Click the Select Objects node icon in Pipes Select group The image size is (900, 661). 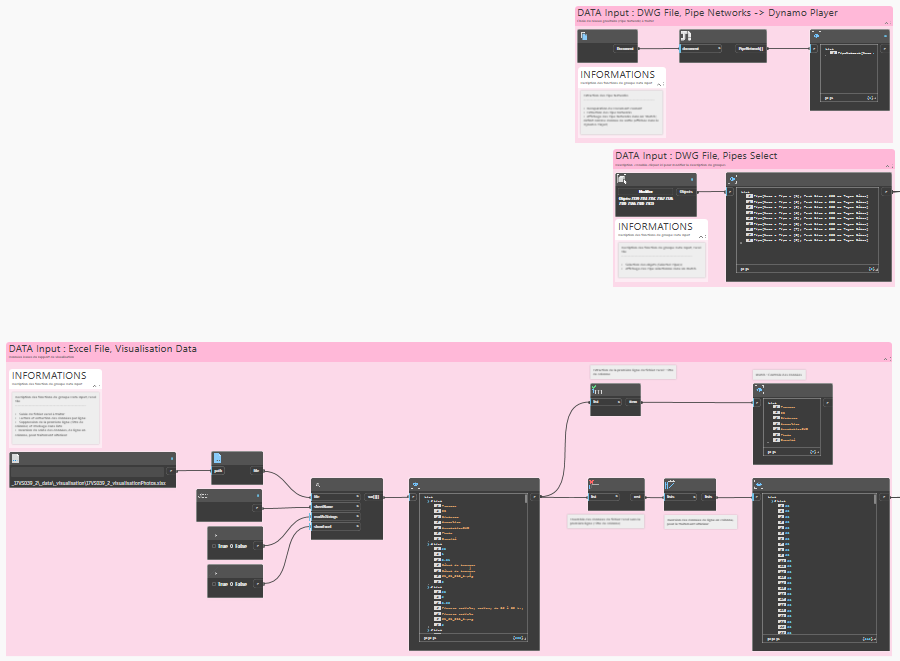pyautogui.click(x=622, y=179)
